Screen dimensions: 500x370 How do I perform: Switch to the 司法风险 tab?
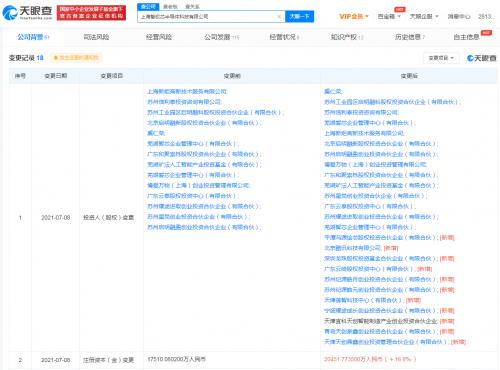tap(96, 37)
